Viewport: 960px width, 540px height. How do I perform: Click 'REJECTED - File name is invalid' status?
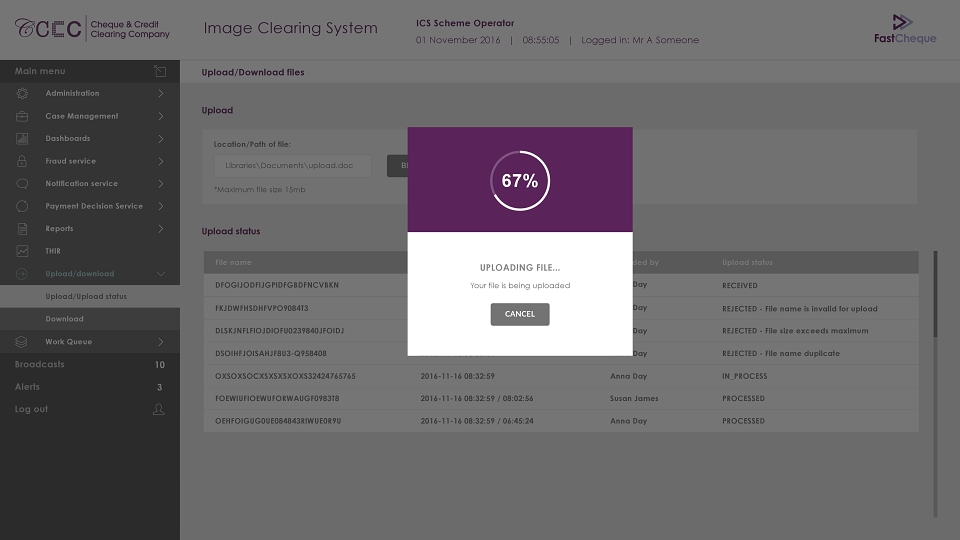pyautogui.click(x=800, y=309)
